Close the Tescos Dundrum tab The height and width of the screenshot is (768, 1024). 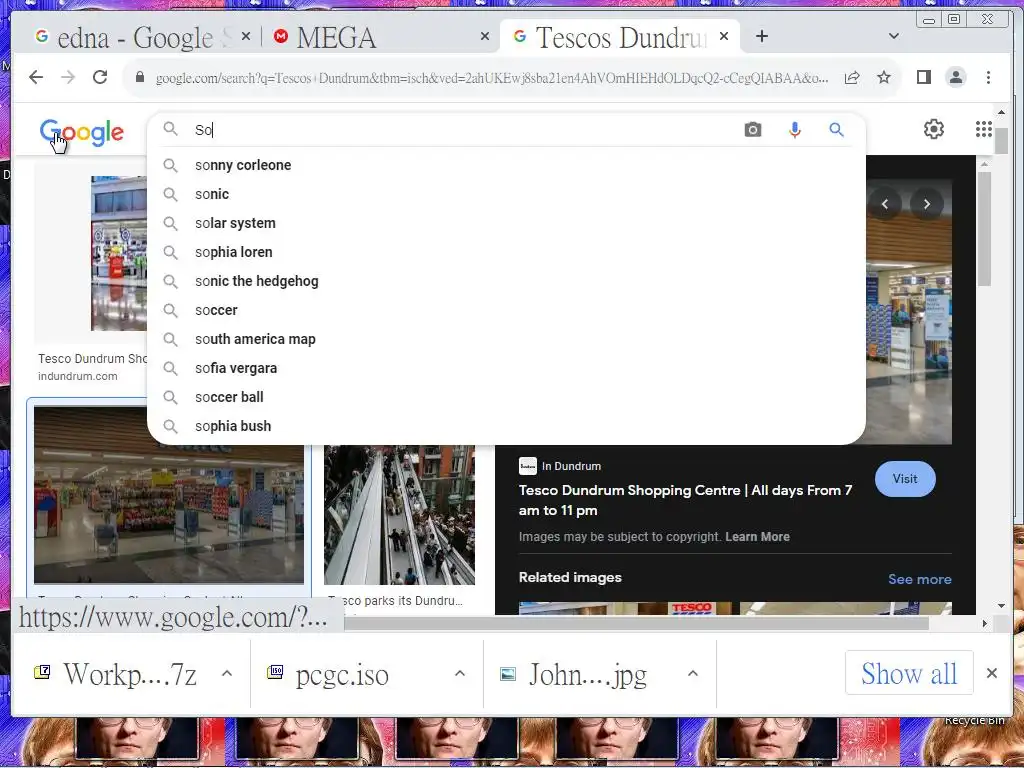click(724, 37)
